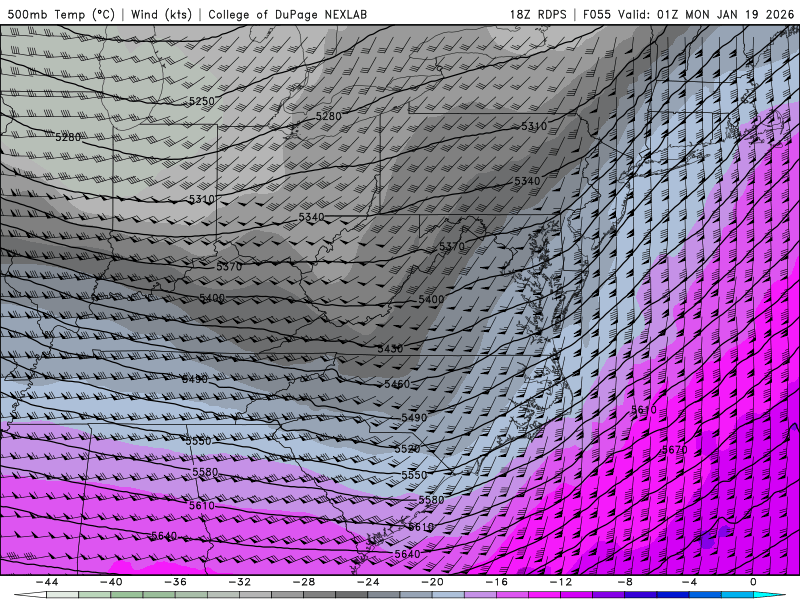The image size is (800, 600).
Task: Click the -12 colorbar tick label
Action: click(561, 582)
